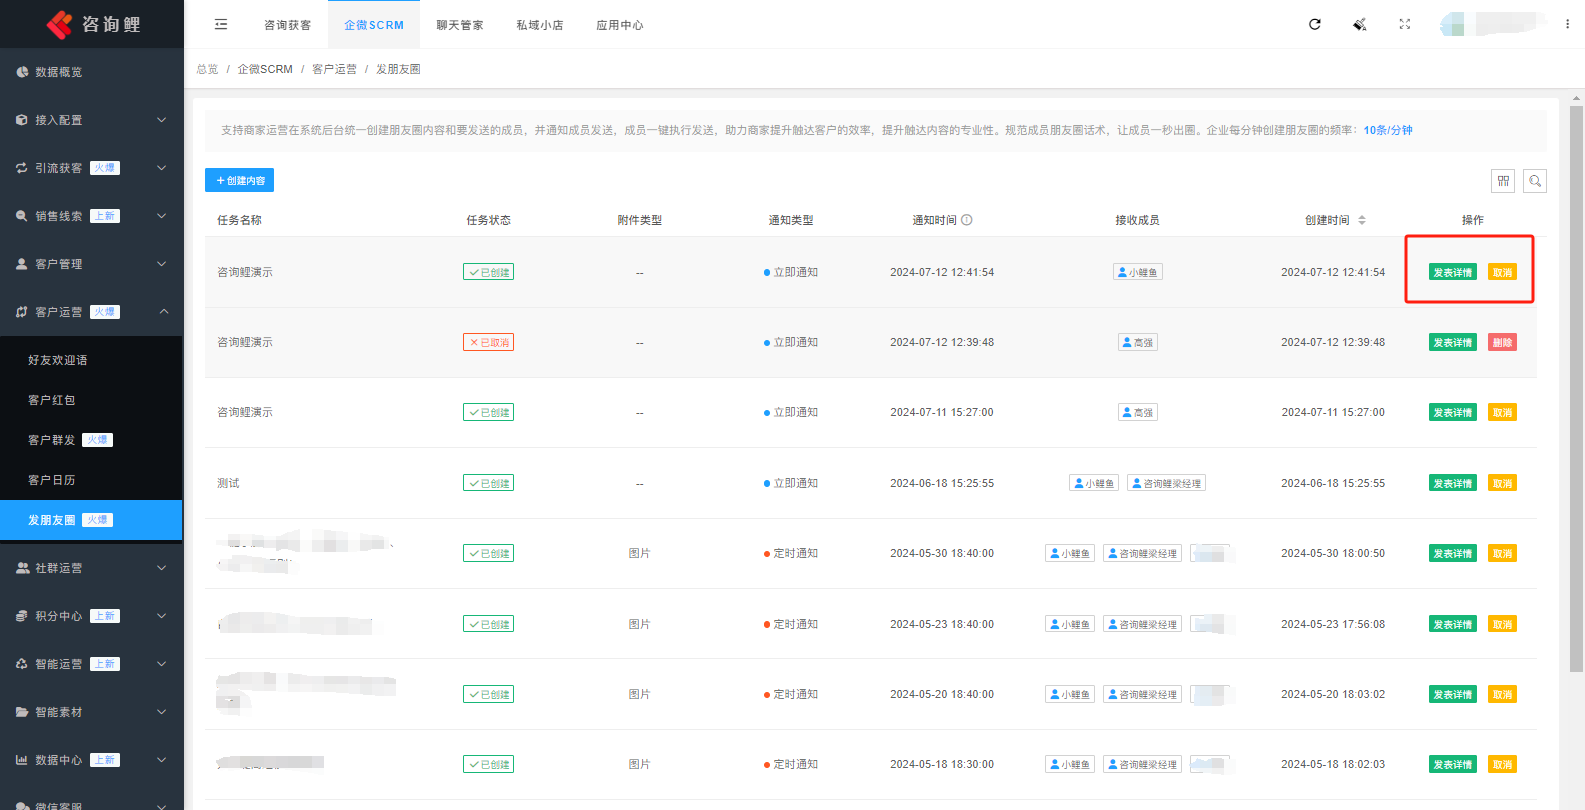The image size is (1585, 810).
Task: Click the 咨询鲤梁经理 tag in the 测试 row
Action: [1166, 483]
